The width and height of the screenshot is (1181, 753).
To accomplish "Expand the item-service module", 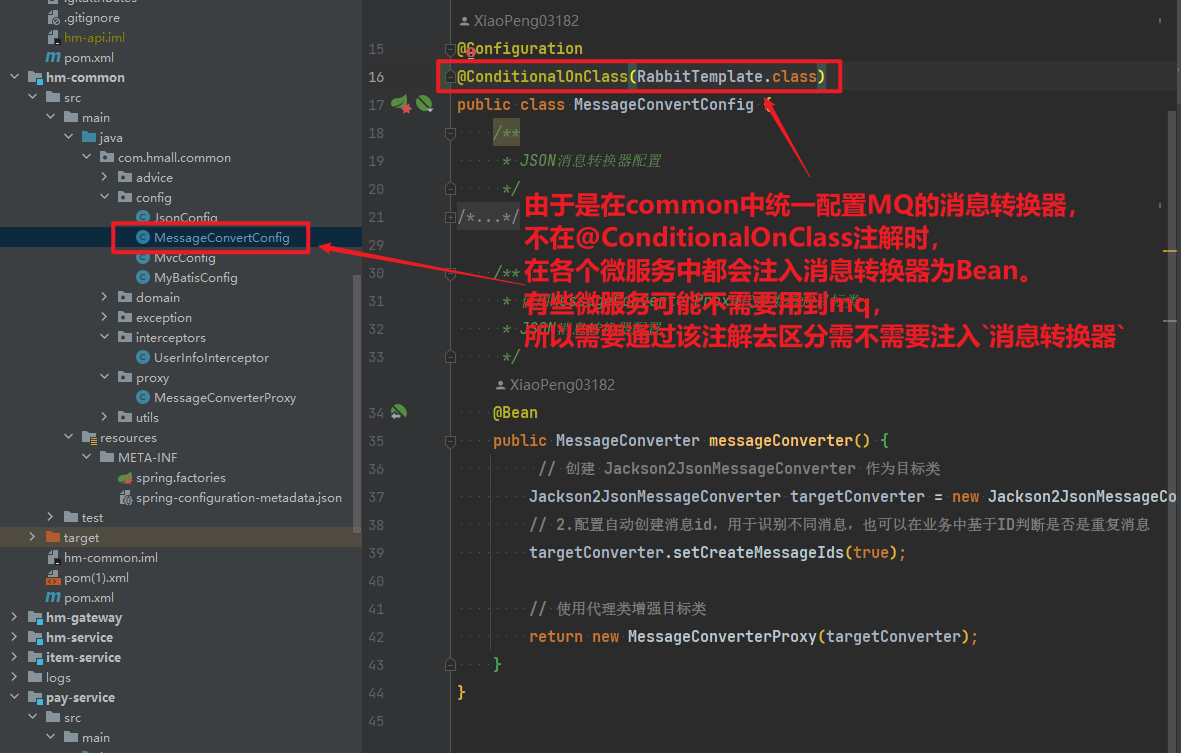I will click(14, 658).
